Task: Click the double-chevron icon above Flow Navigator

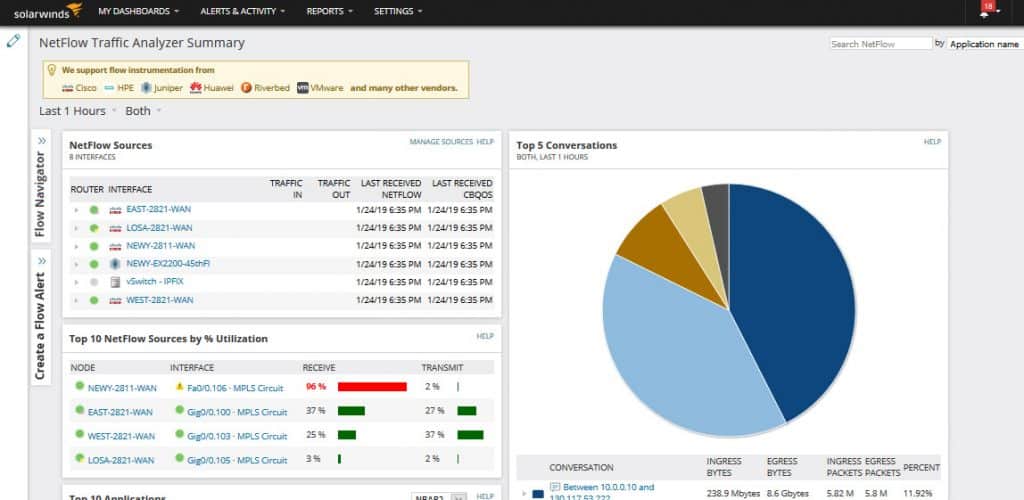Action: [42, 140]
